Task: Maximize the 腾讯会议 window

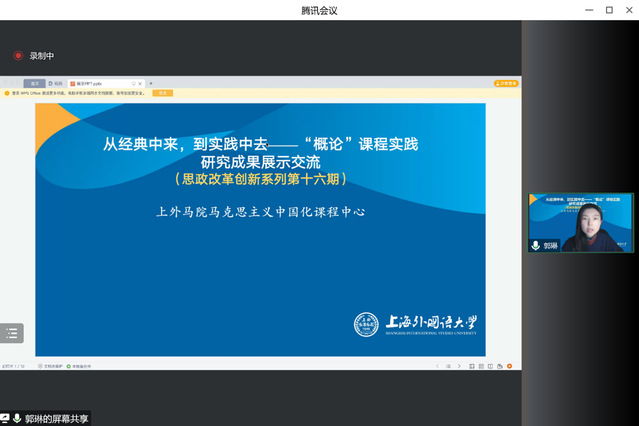Action: pos(608,10)
